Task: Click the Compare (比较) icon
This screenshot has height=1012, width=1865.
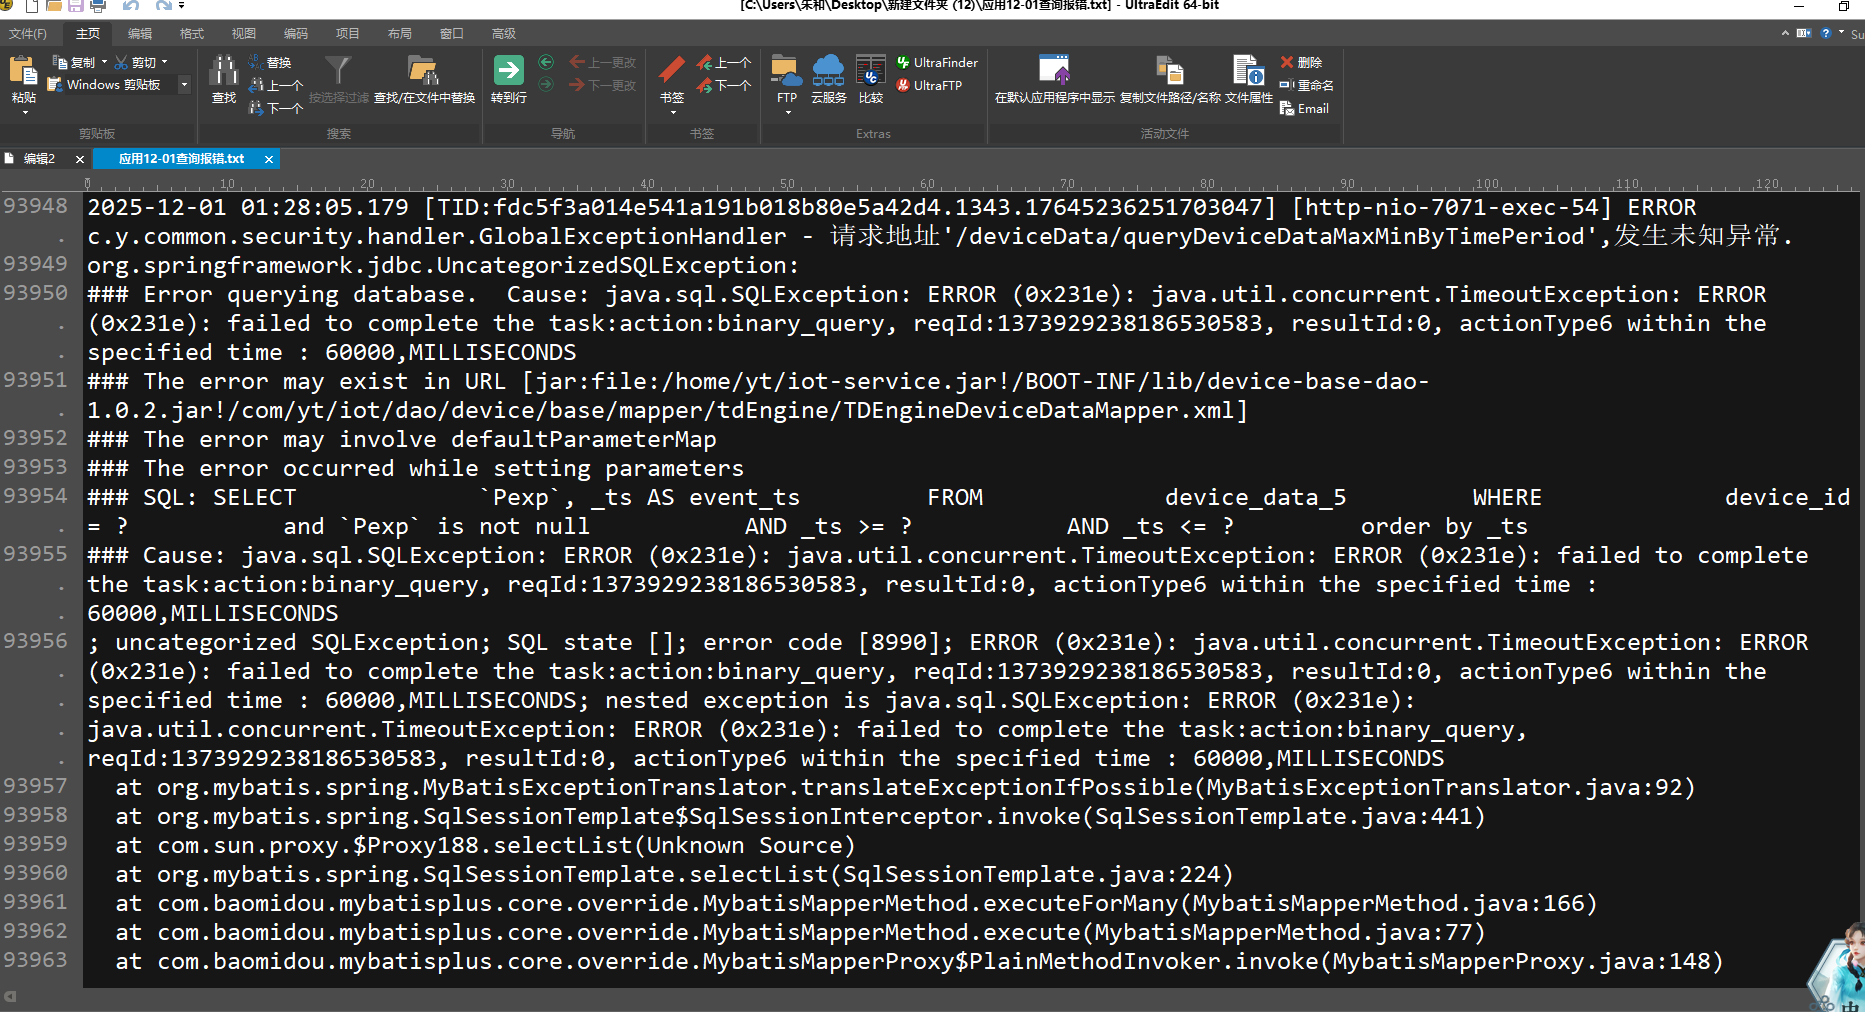Action: (870, 73)
